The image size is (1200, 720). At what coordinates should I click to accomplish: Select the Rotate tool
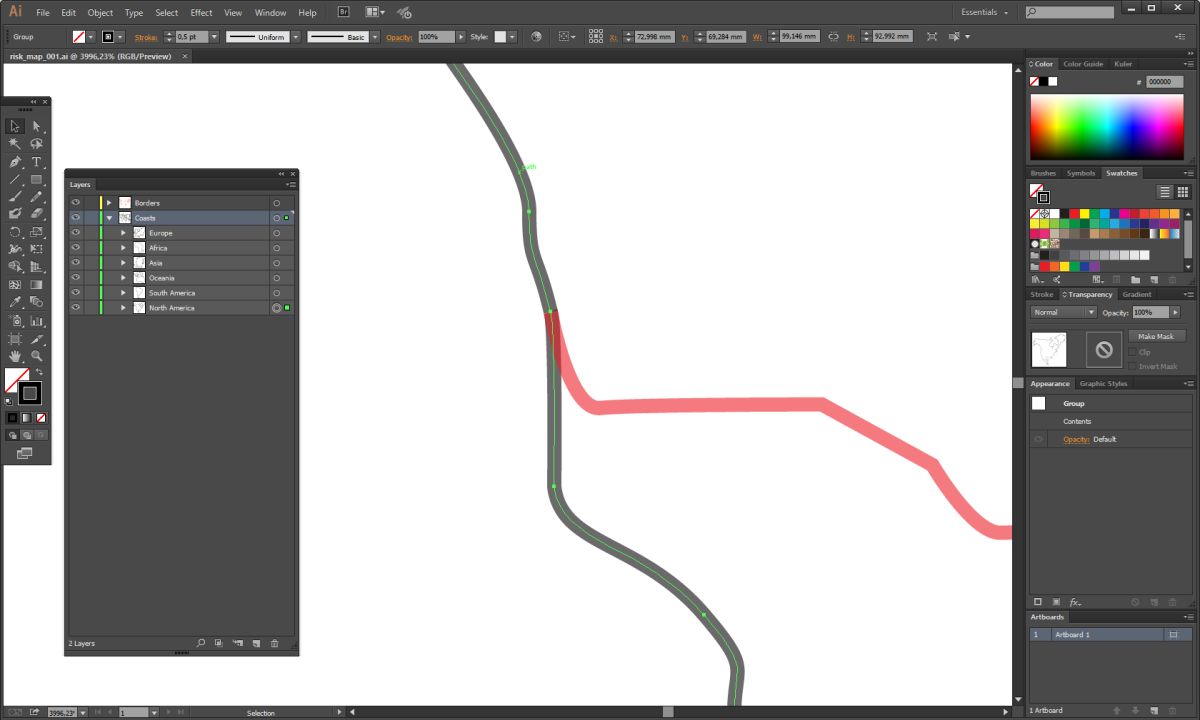tap(15, 232)
